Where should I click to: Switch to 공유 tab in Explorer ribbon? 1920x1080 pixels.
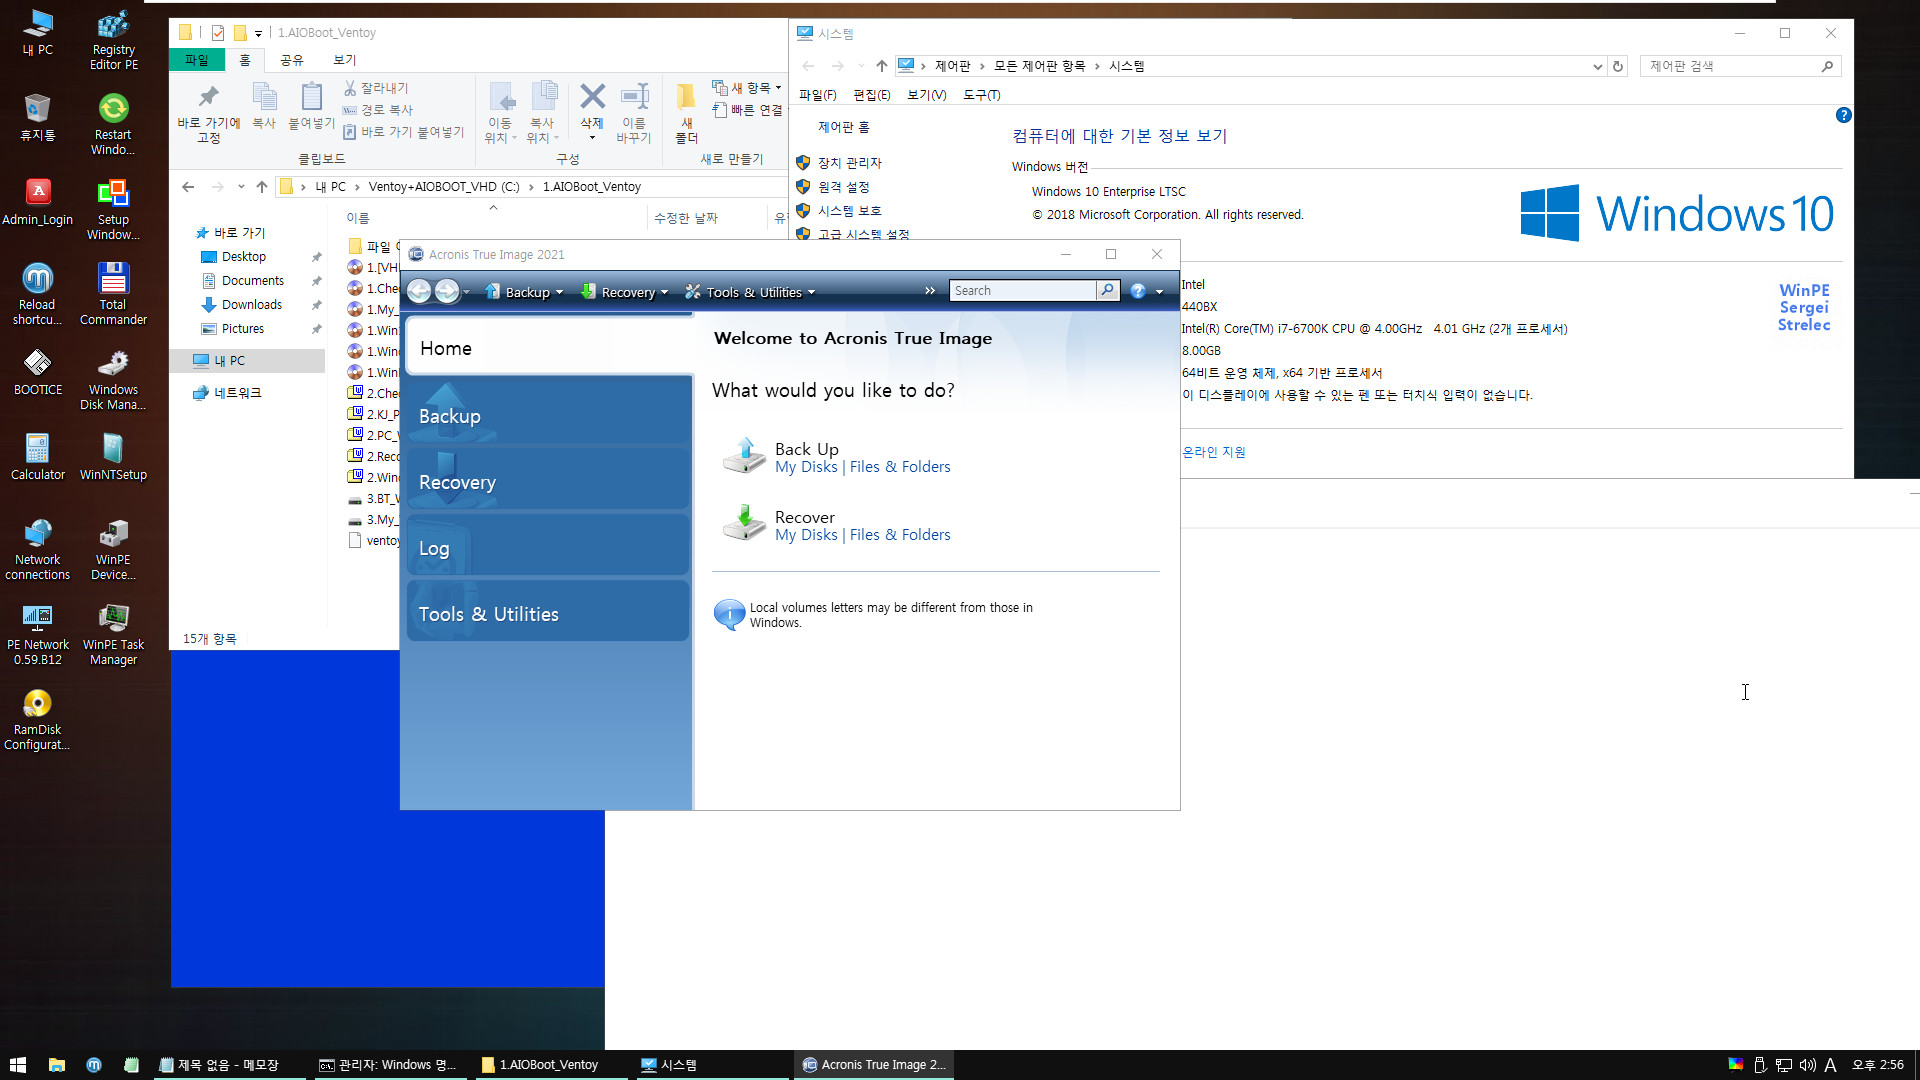[291, 60]
